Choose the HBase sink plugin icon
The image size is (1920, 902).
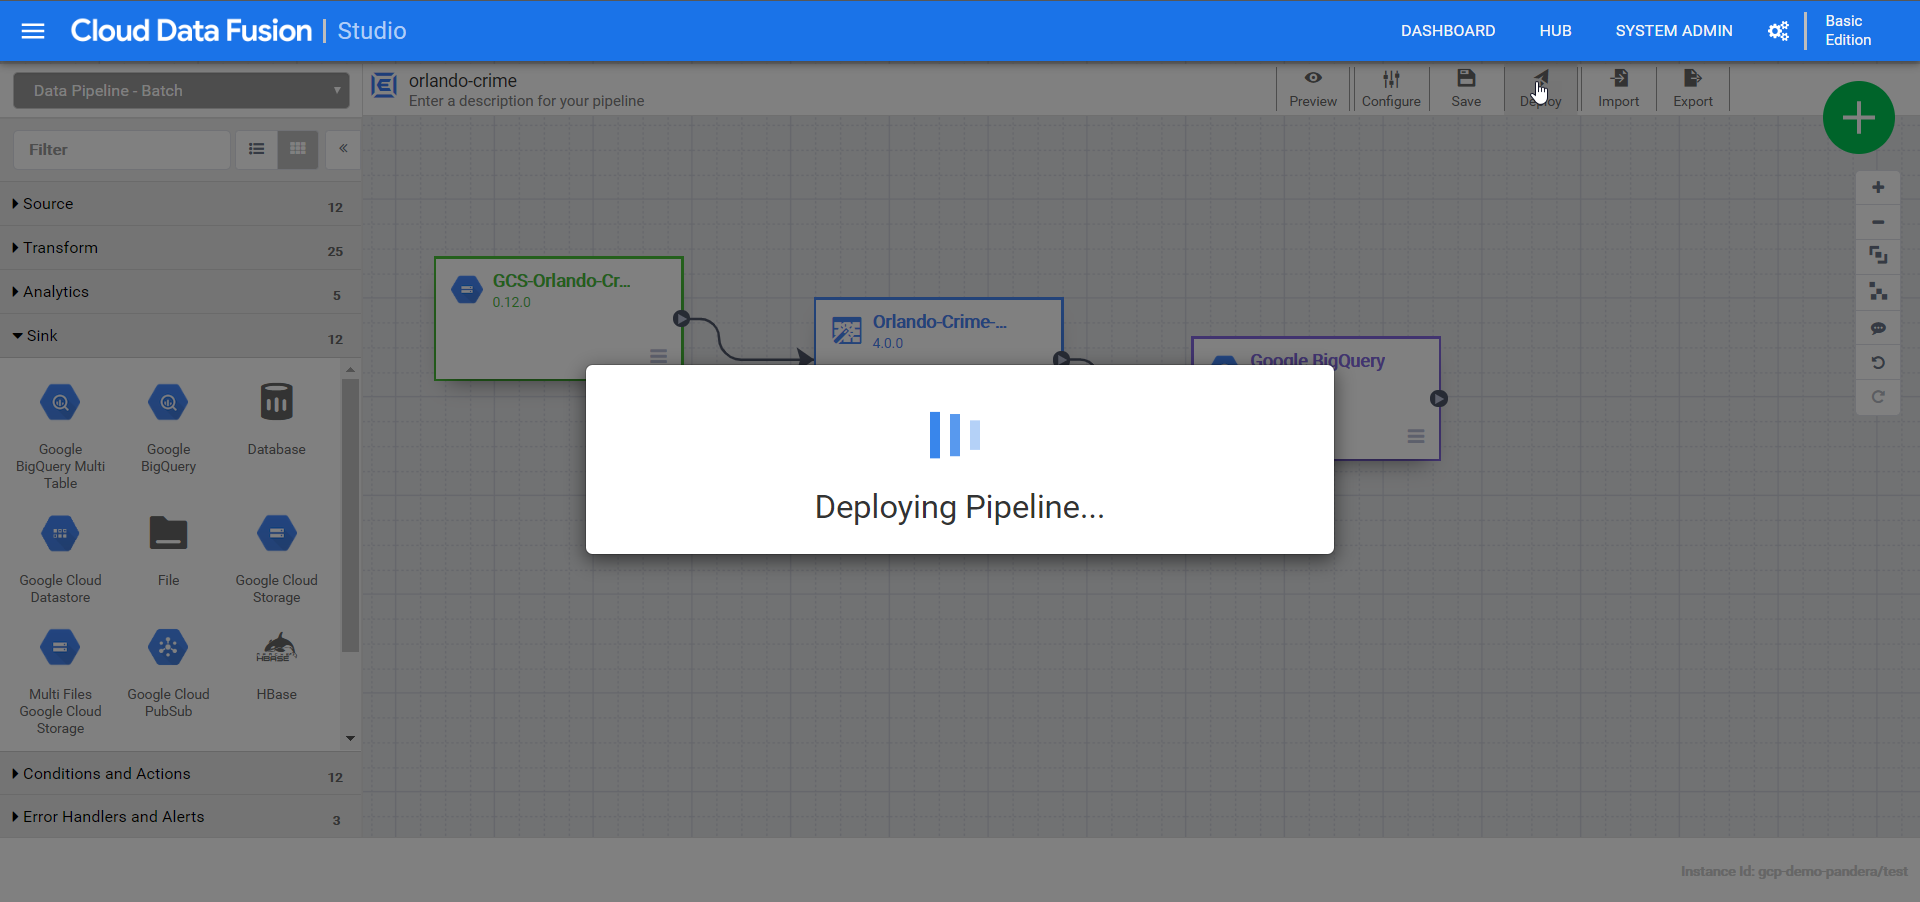click(276, 648)
